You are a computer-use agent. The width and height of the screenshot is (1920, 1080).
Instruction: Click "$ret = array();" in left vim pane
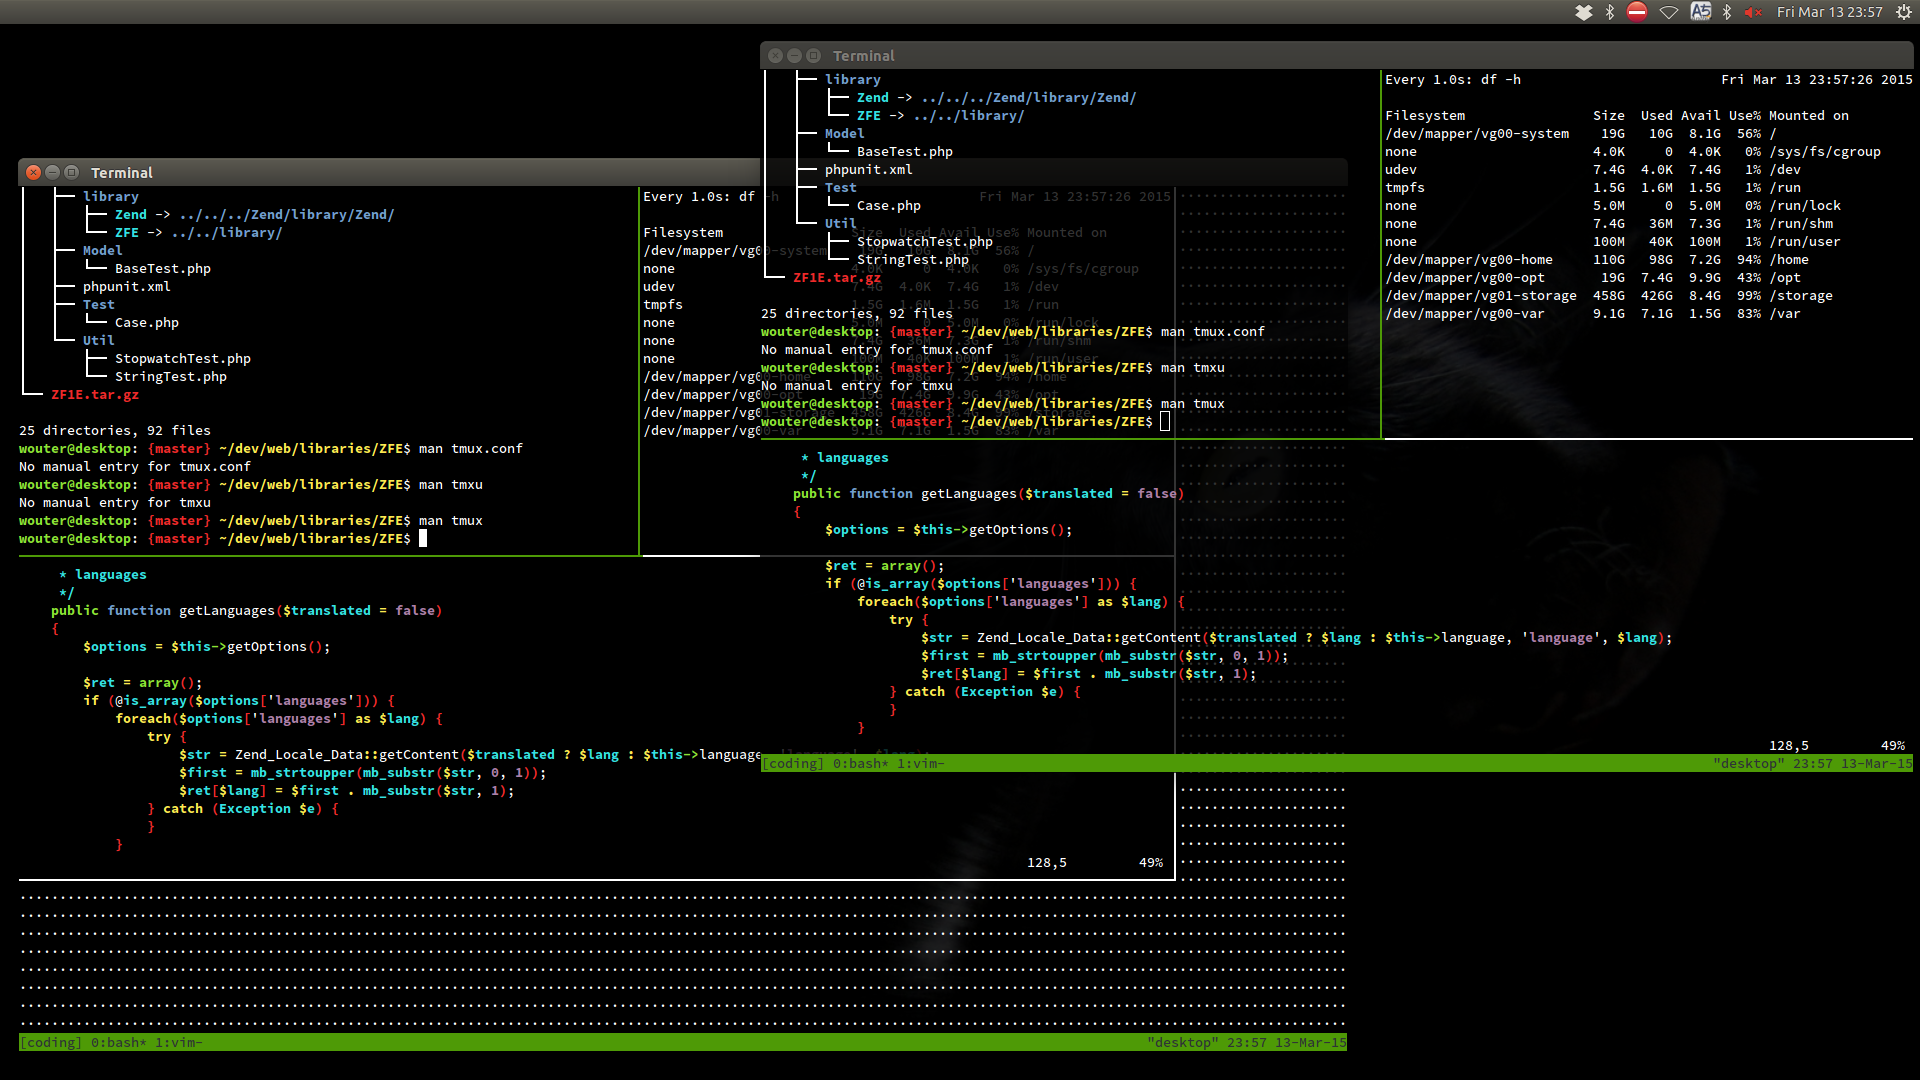click(x=143, y=683)
